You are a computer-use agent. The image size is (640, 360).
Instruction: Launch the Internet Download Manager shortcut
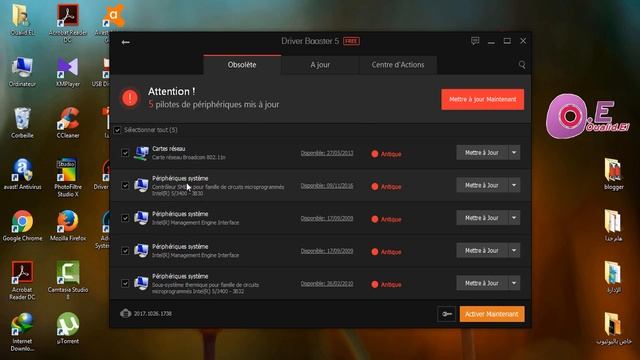point(22,332)
